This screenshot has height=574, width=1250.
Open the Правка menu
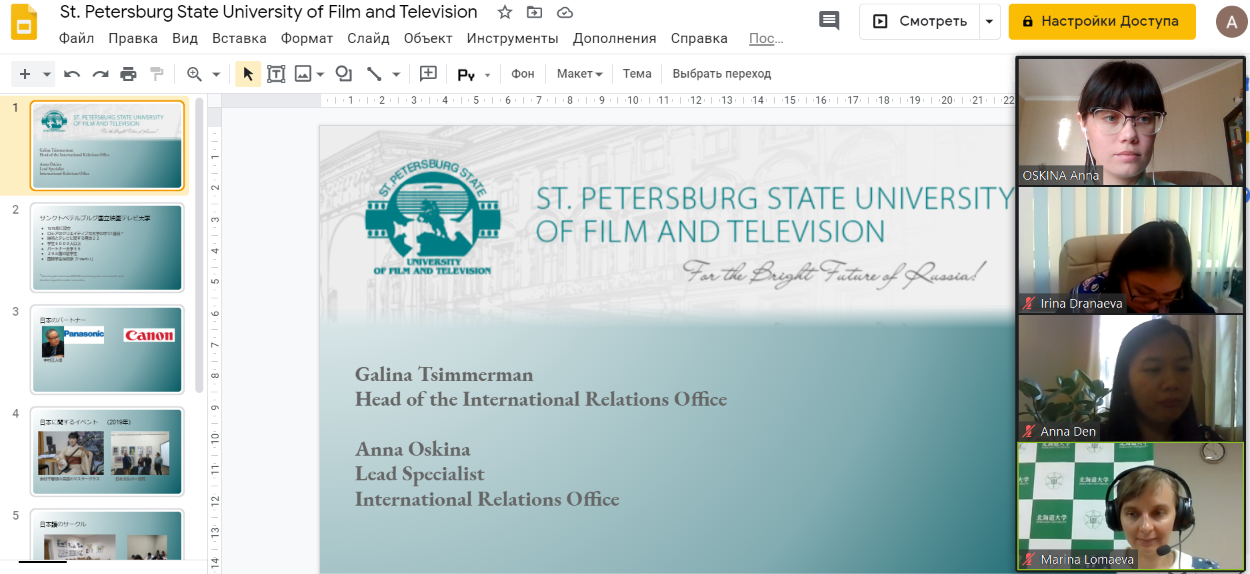point(133,38)
